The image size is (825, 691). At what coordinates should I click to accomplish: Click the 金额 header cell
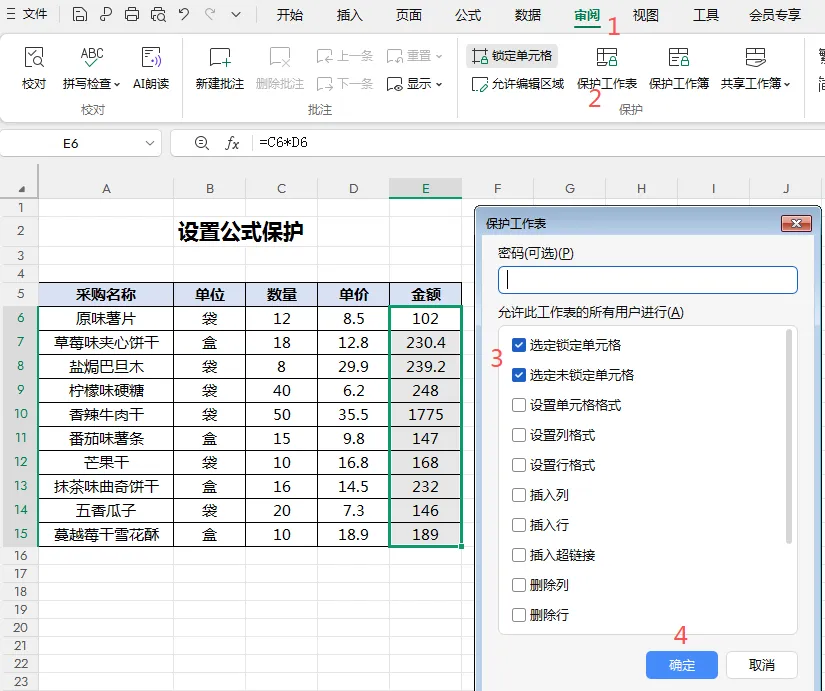[x=425, y=294]
